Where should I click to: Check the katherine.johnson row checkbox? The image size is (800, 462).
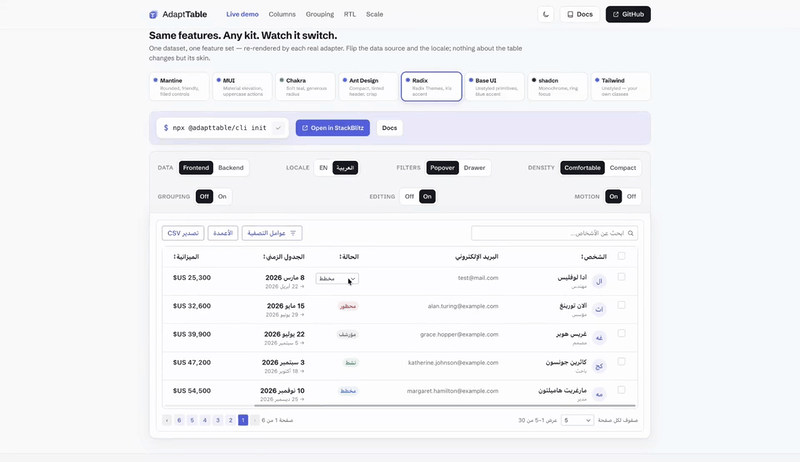621,362
